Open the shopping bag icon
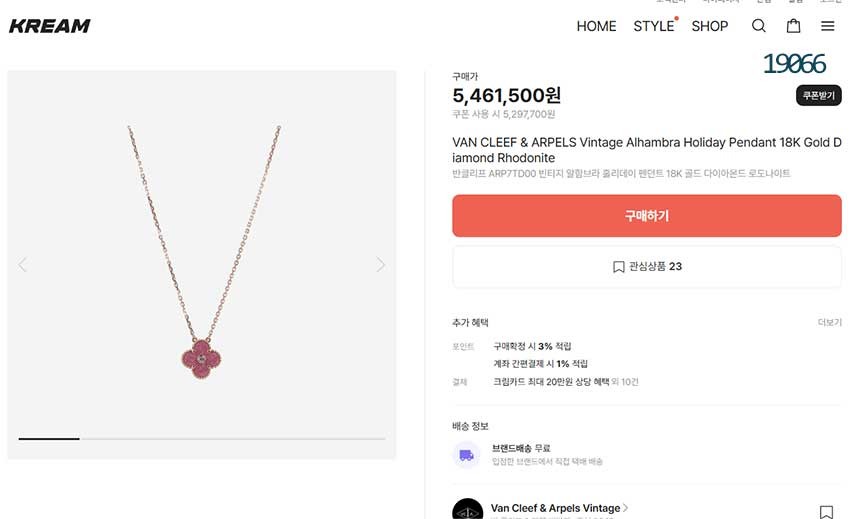The image size is (860, 519). point(793,26)
